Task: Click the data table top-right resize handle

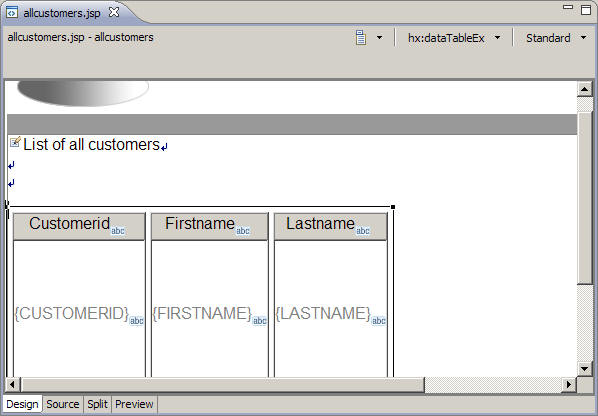Action: tap(393, 207)
